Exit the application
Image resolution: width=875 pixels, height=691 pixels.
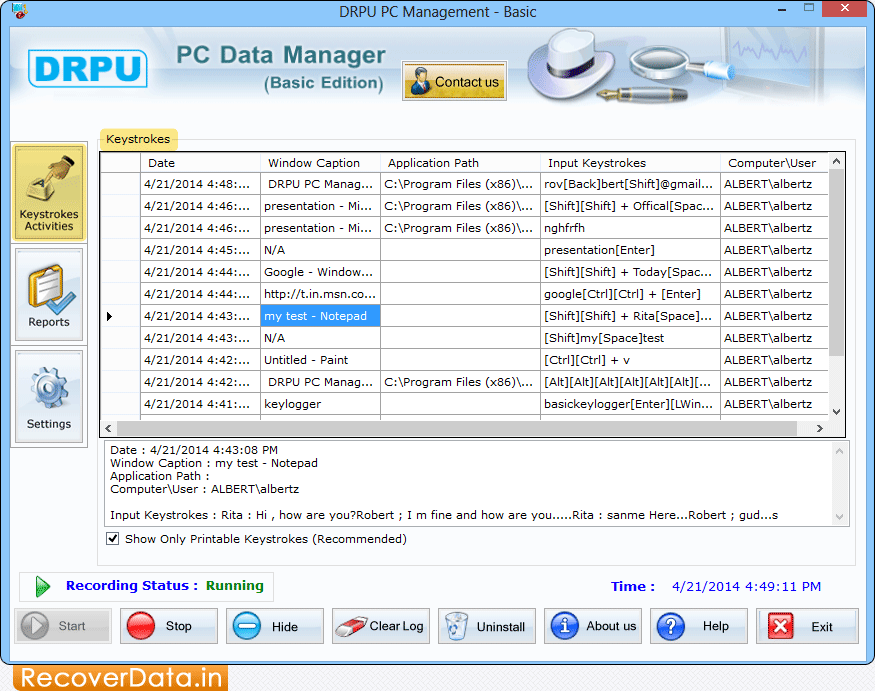click(807, 626)
